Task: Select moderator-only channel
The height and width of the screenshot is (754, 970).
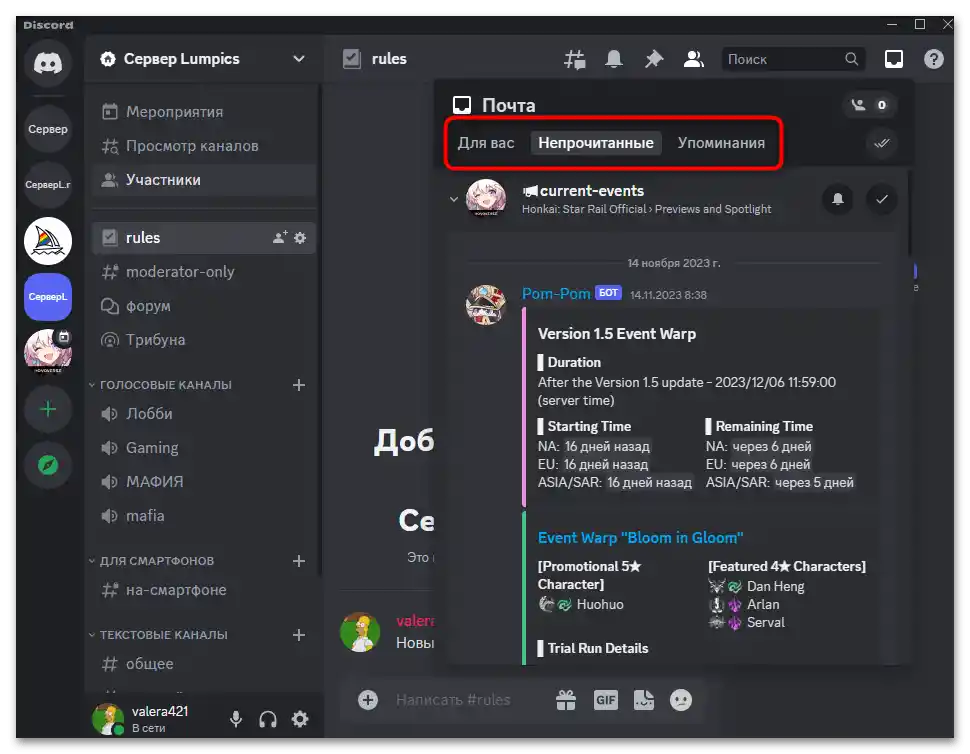Action: point(204,272)
